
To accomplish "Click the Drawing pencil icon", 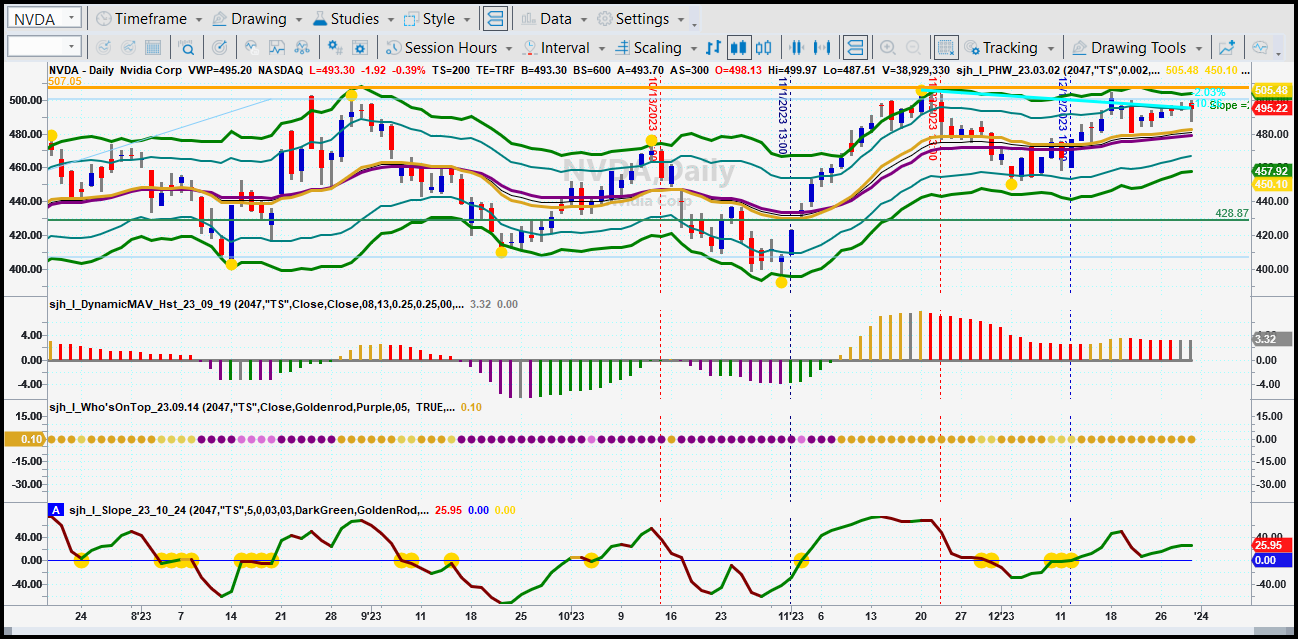I will click(x=219, y=19).
